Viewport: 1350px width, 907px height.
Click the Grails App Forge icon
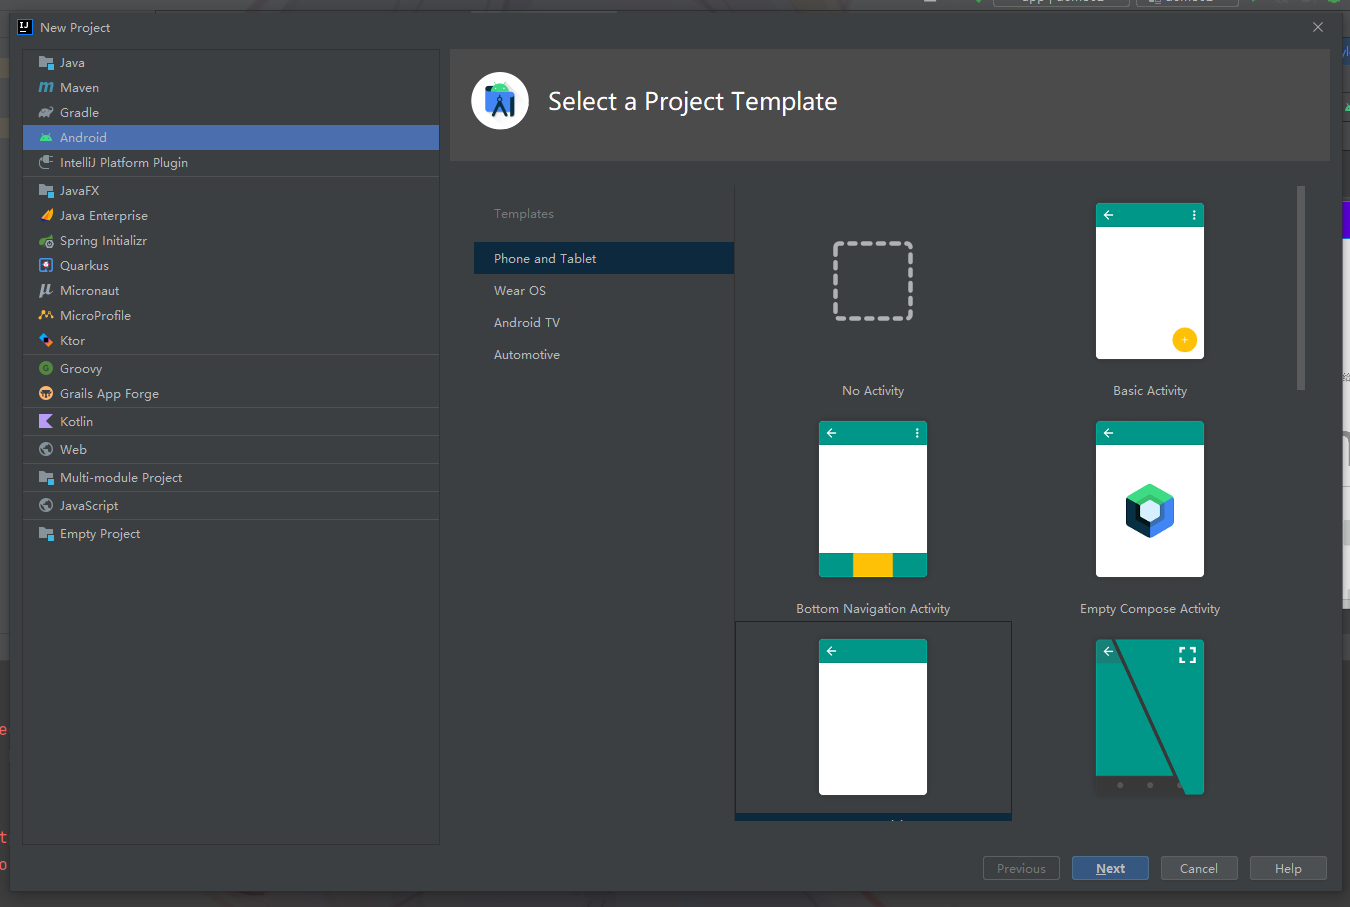[x=46, y=394]
